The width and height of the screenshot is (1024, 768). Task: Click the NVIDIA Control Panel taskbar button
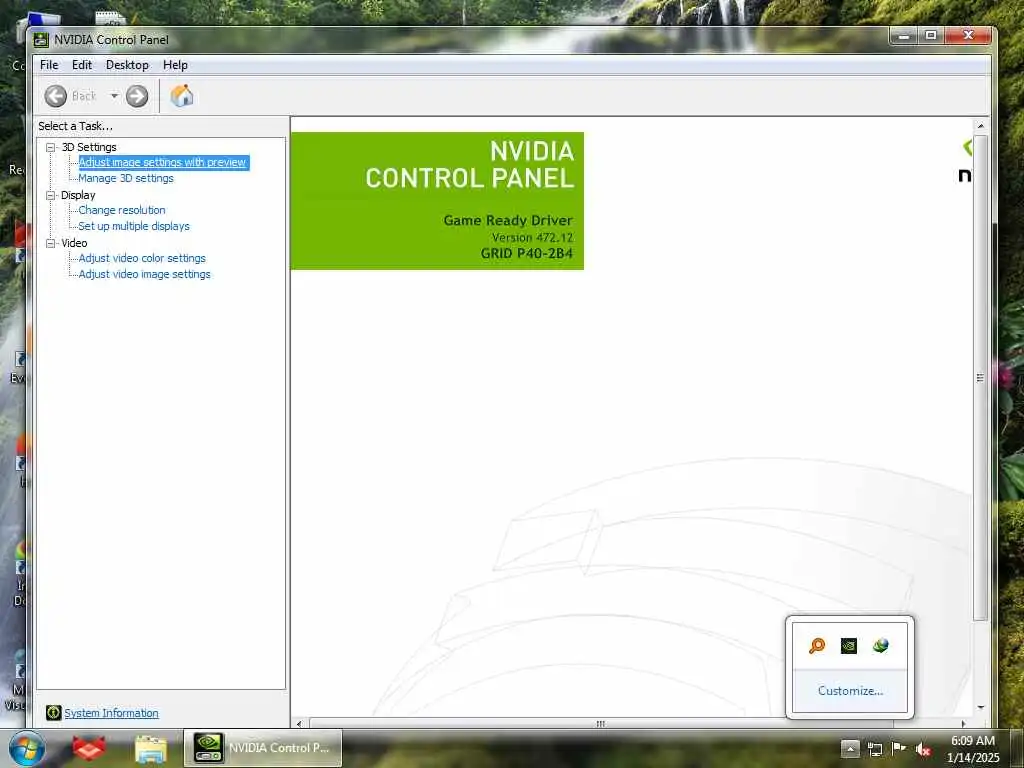(x=263, y=748)
